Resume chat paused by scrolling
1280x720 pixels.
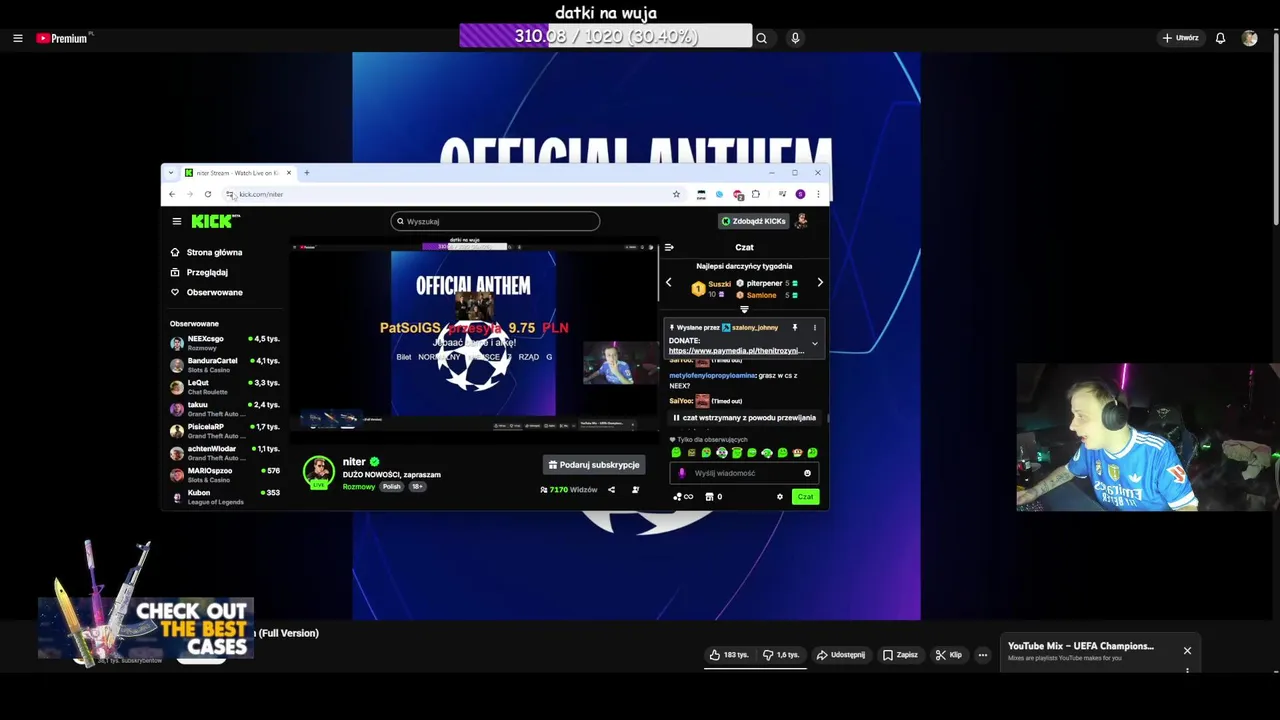coord(745,418)
